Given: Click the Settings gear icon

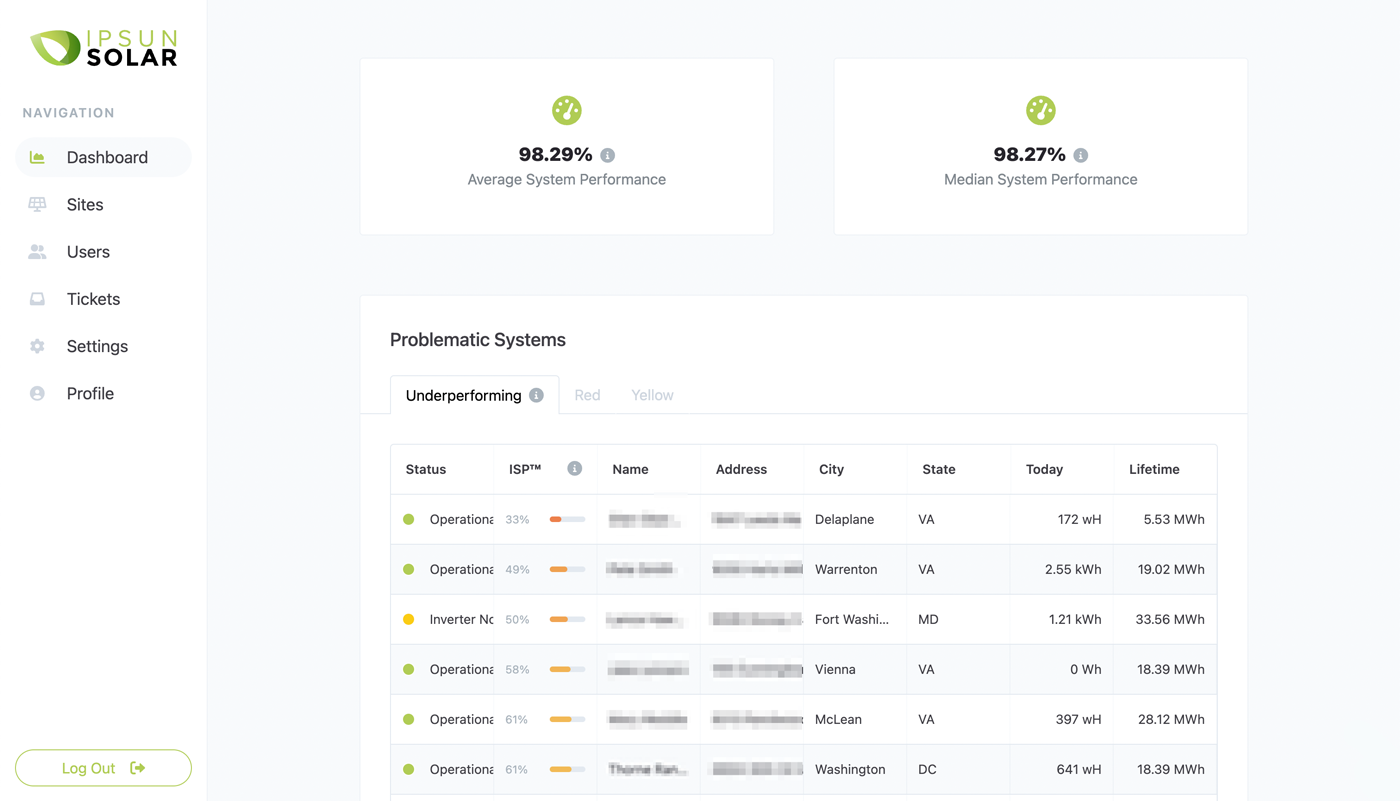Looking at the screenshot, I should click(x=38, y=346).
